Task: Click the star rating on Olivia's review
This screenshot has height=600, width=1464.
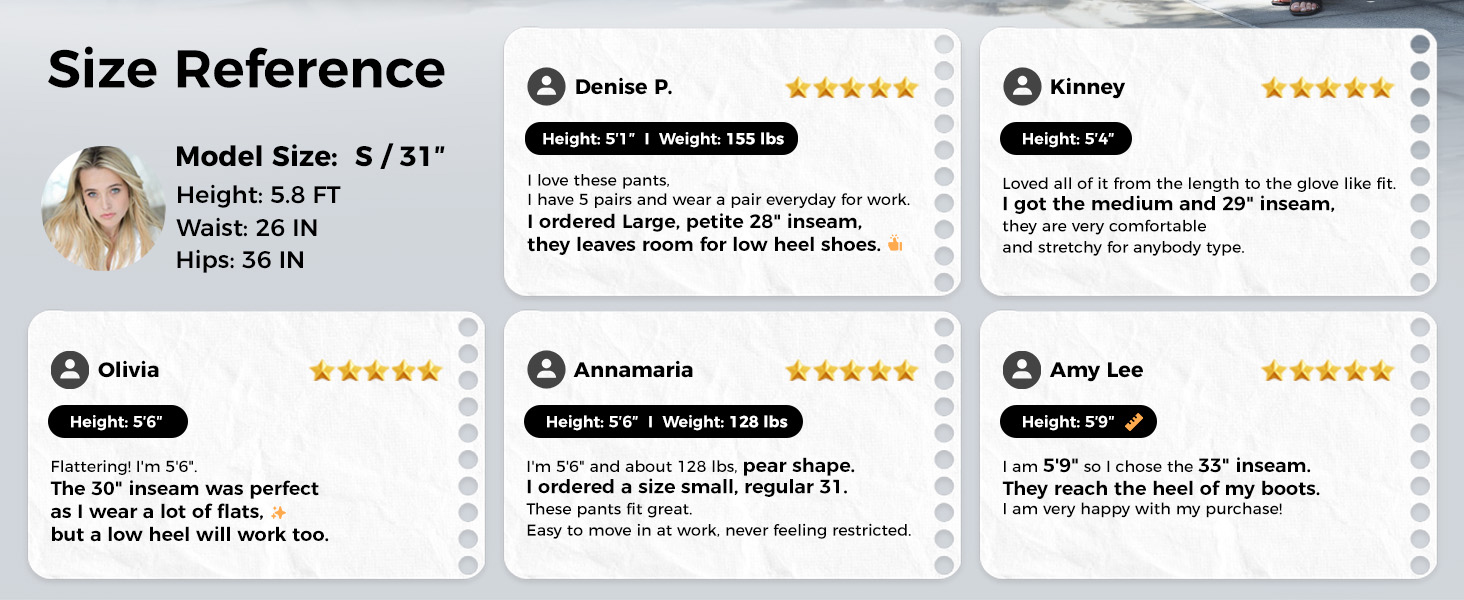Action: point(375,371)
